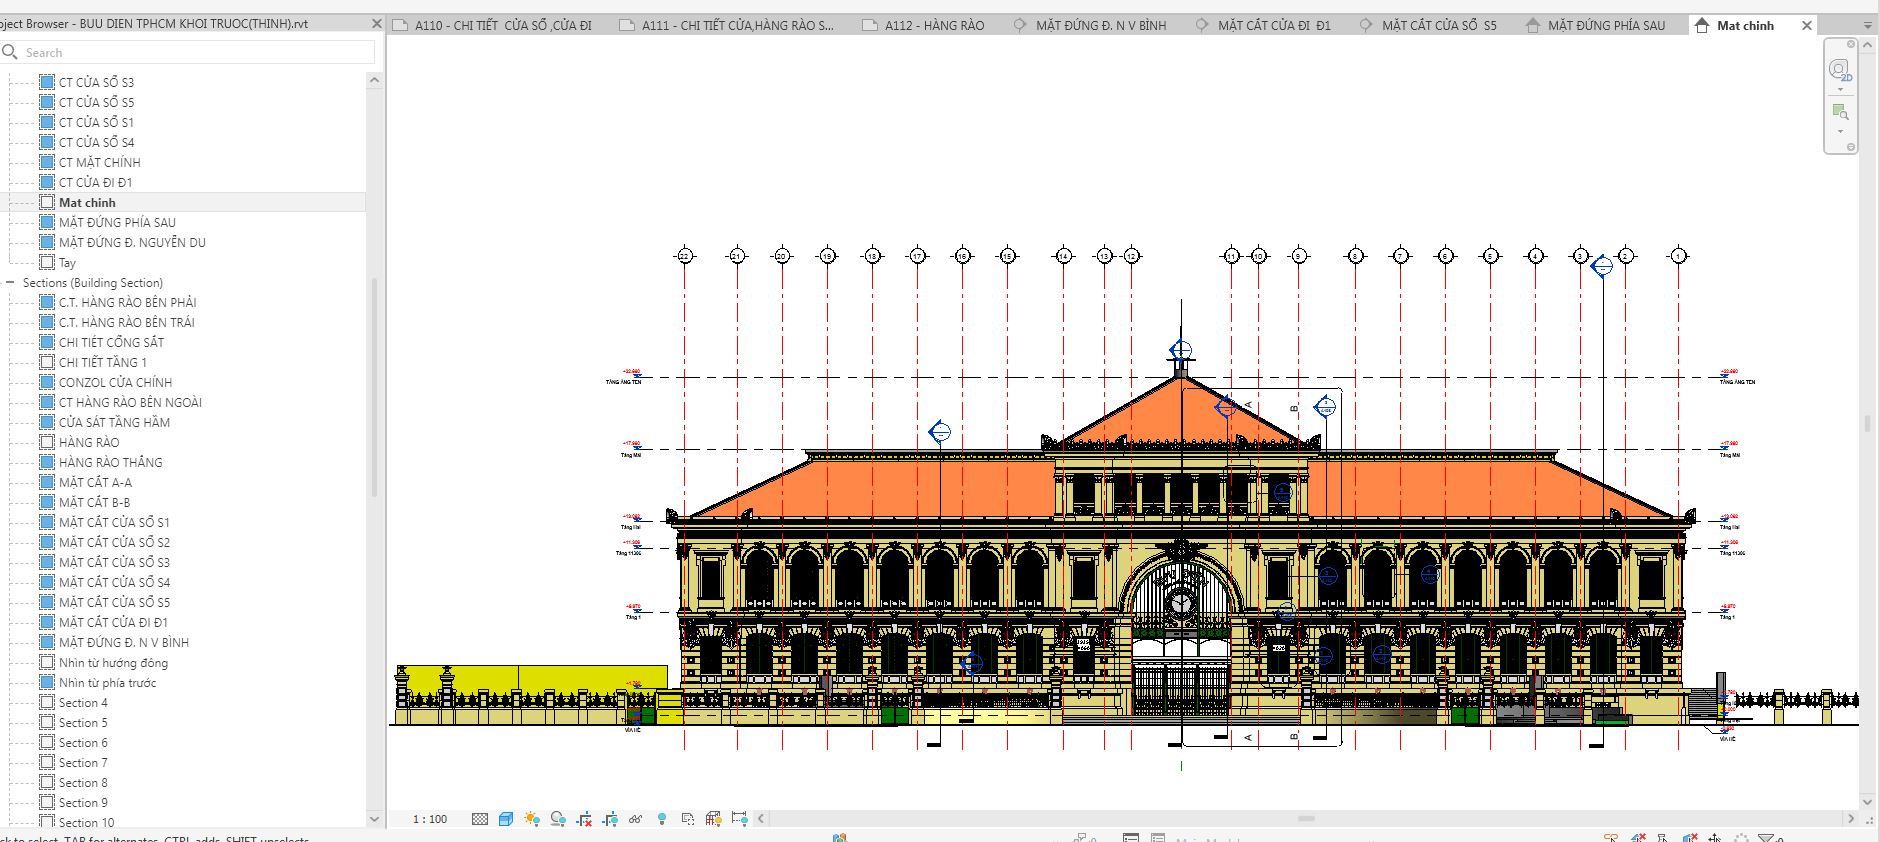This screenshot has width=1880, height=842.
Task: Open the Detail Level control
Action: click(480, 819)
